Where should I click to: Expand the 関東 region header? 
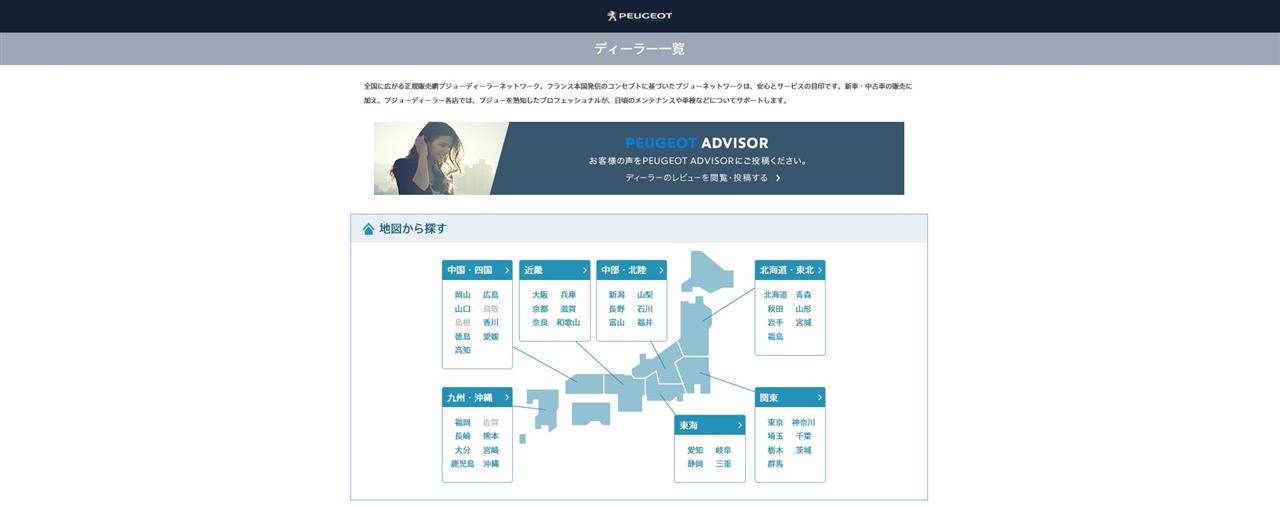coord(790,397)
